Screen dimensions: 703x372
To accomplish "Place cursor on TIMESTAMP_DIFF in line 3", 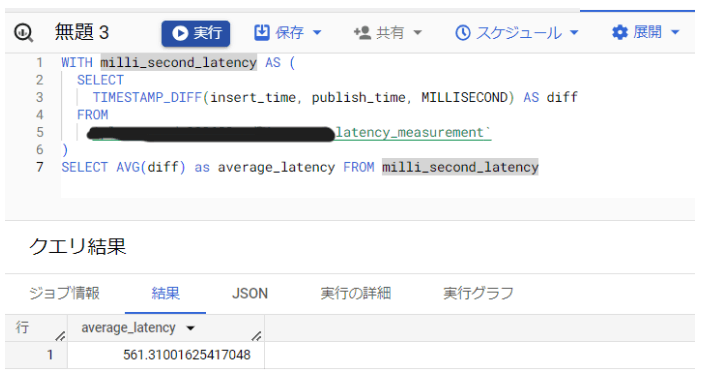I will pyautogui.click(x=147, y=97).
